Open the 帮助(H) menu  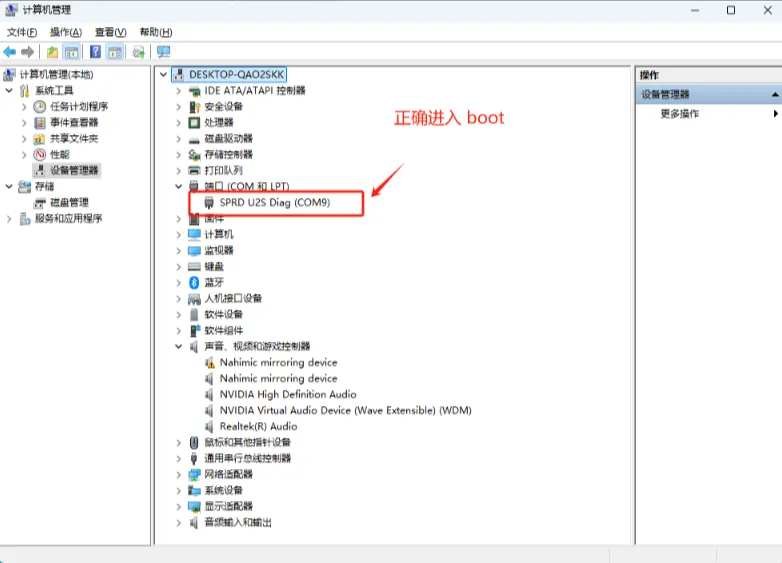coord(156,32)
